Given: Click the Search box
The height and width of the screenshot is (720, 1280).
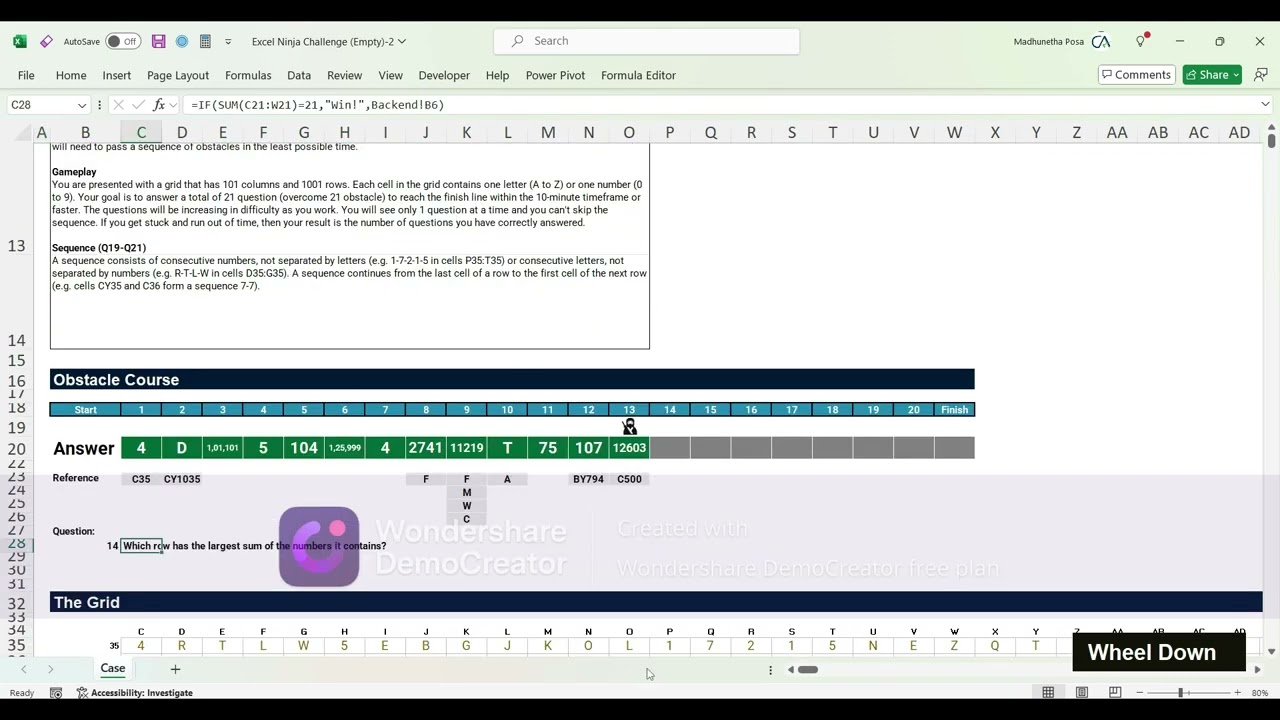Looking at the screenshot, I should click(x=647, y=41).
